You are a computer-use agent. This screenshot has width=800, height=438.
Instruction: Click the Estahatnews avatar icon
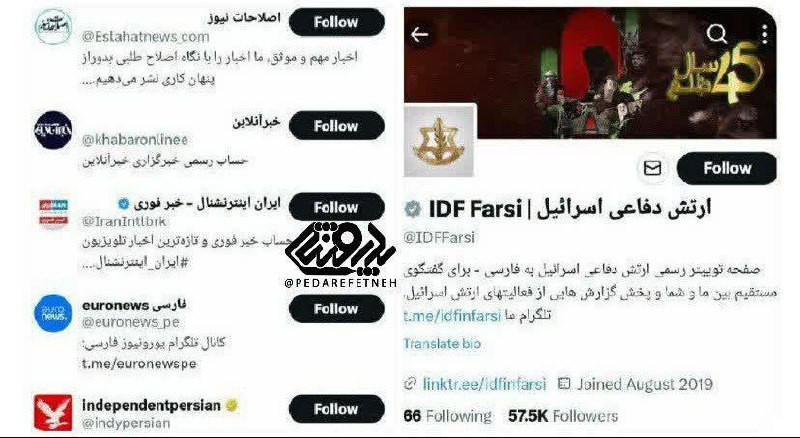point(53,27)
